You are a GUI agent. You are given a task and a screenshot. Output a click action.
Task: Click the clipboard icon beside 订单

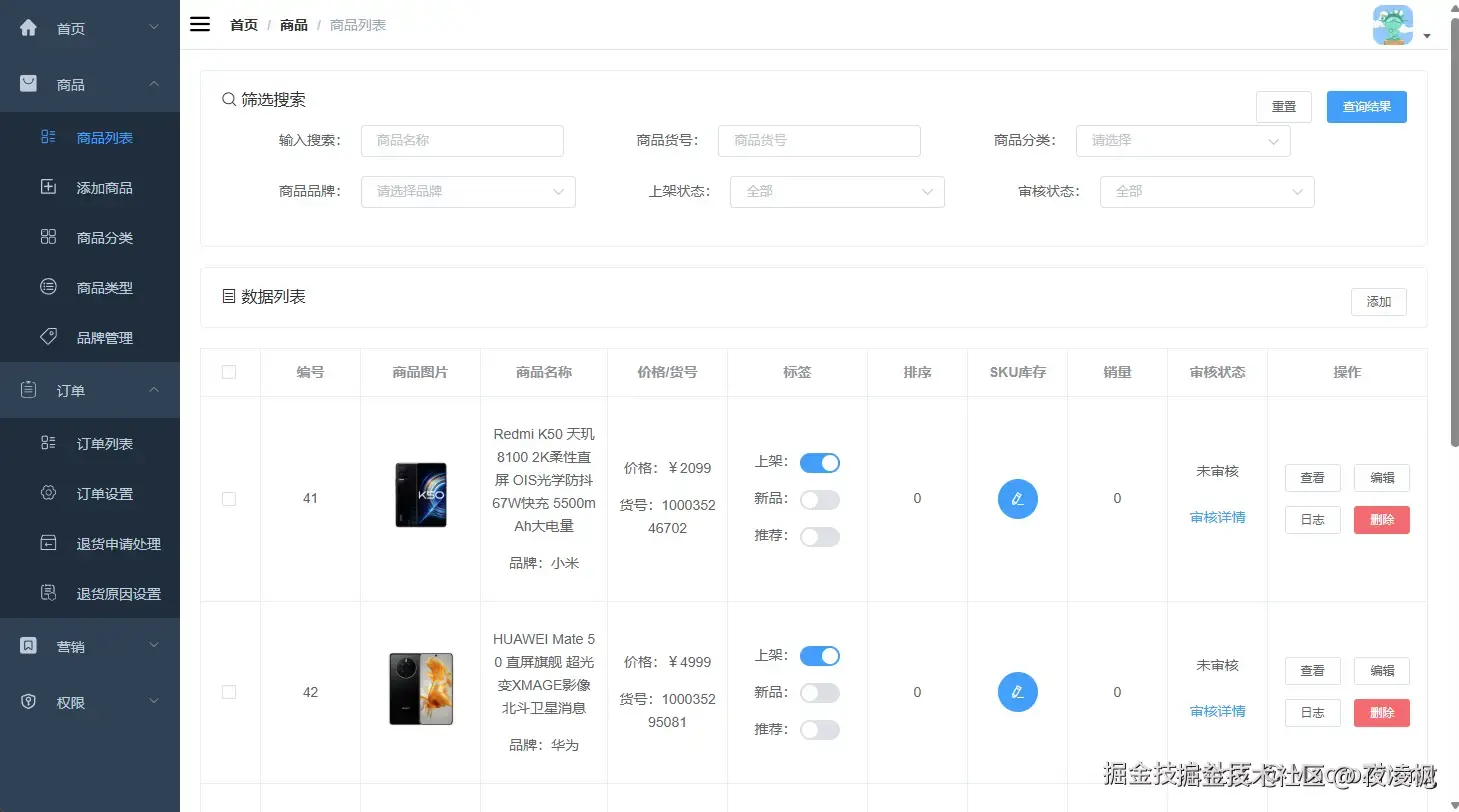tap(29, 390)
